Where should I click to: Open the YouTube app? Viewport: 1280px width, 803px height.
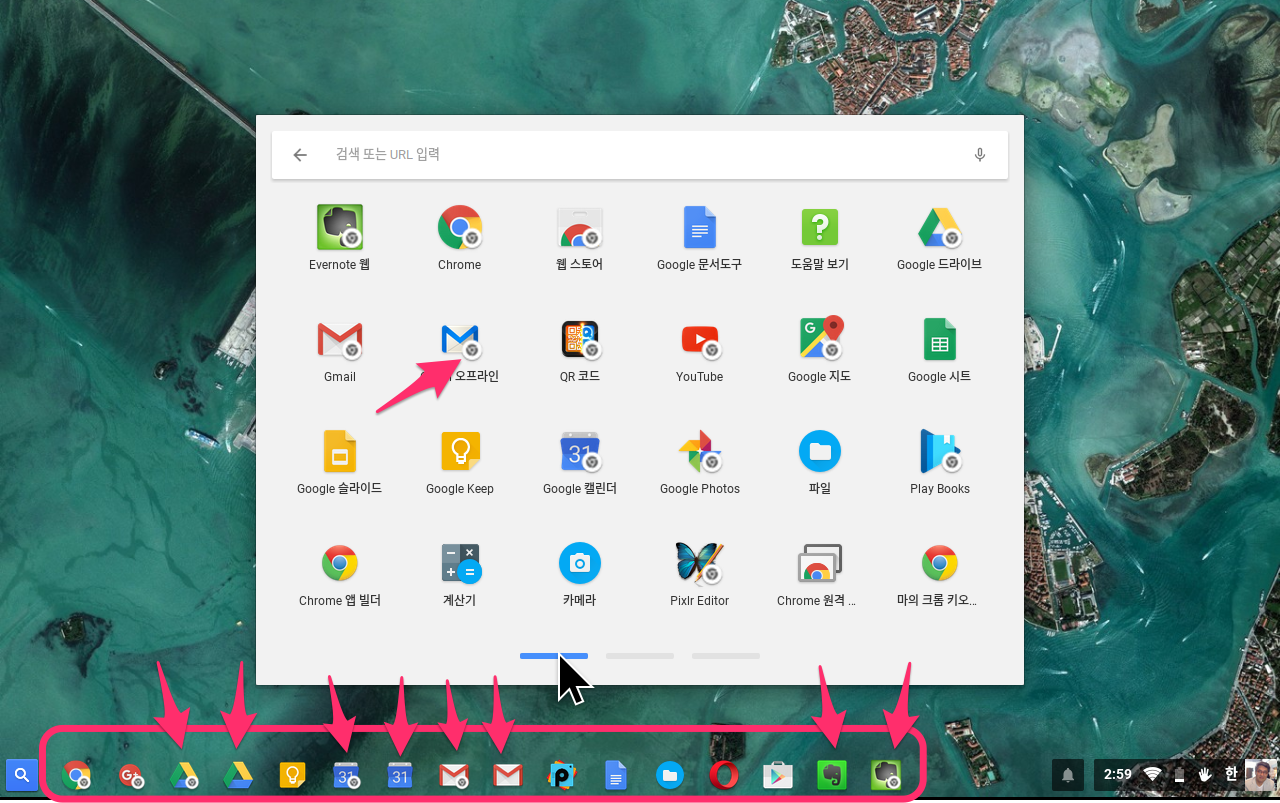tap(700, 350)
